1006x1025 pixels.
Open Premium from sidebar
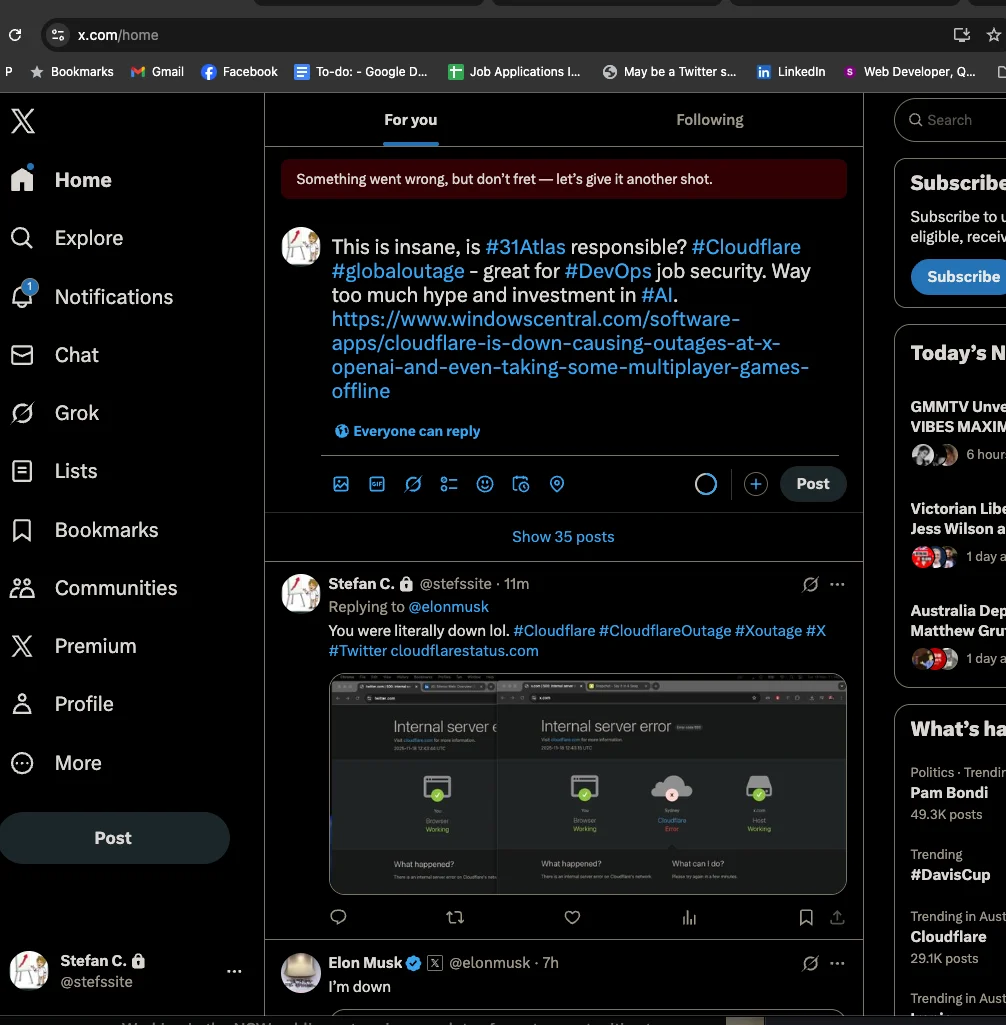73,647
